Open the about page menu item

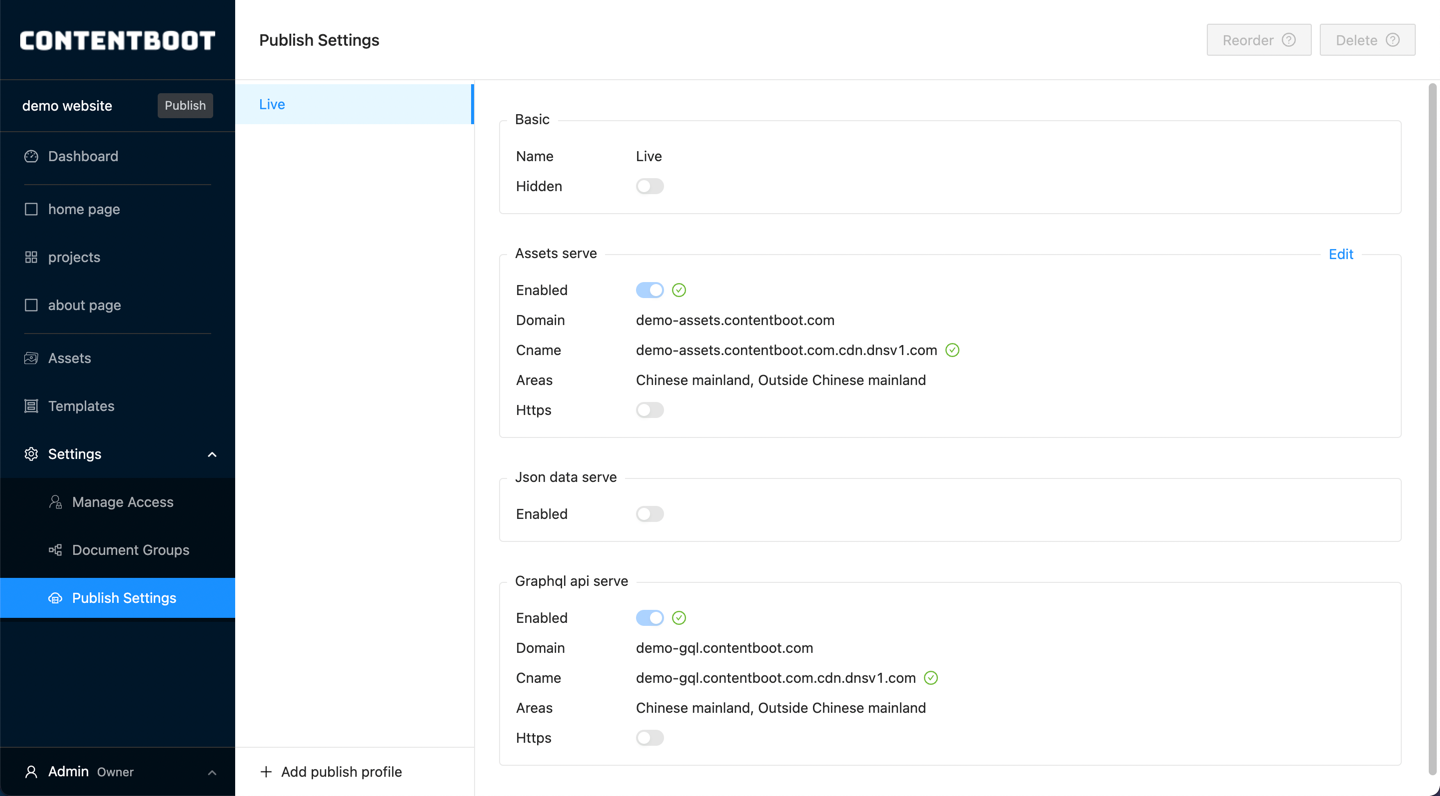117,305
